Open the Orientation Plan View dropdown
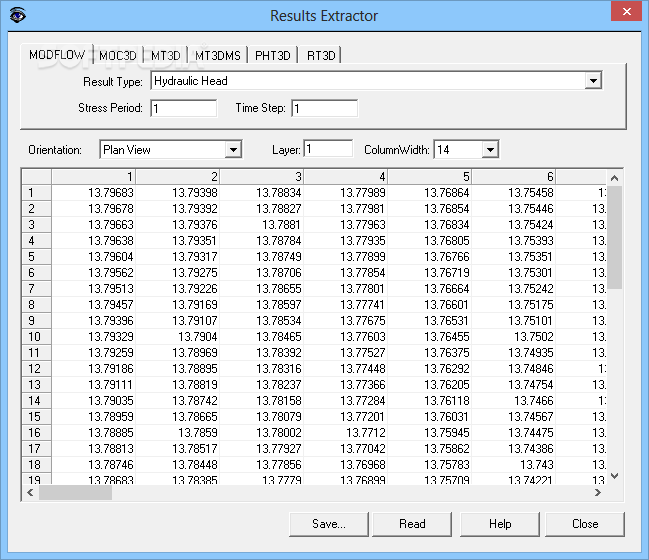The height and width of the screenshot is (560, 649). [x=171, y=149]
